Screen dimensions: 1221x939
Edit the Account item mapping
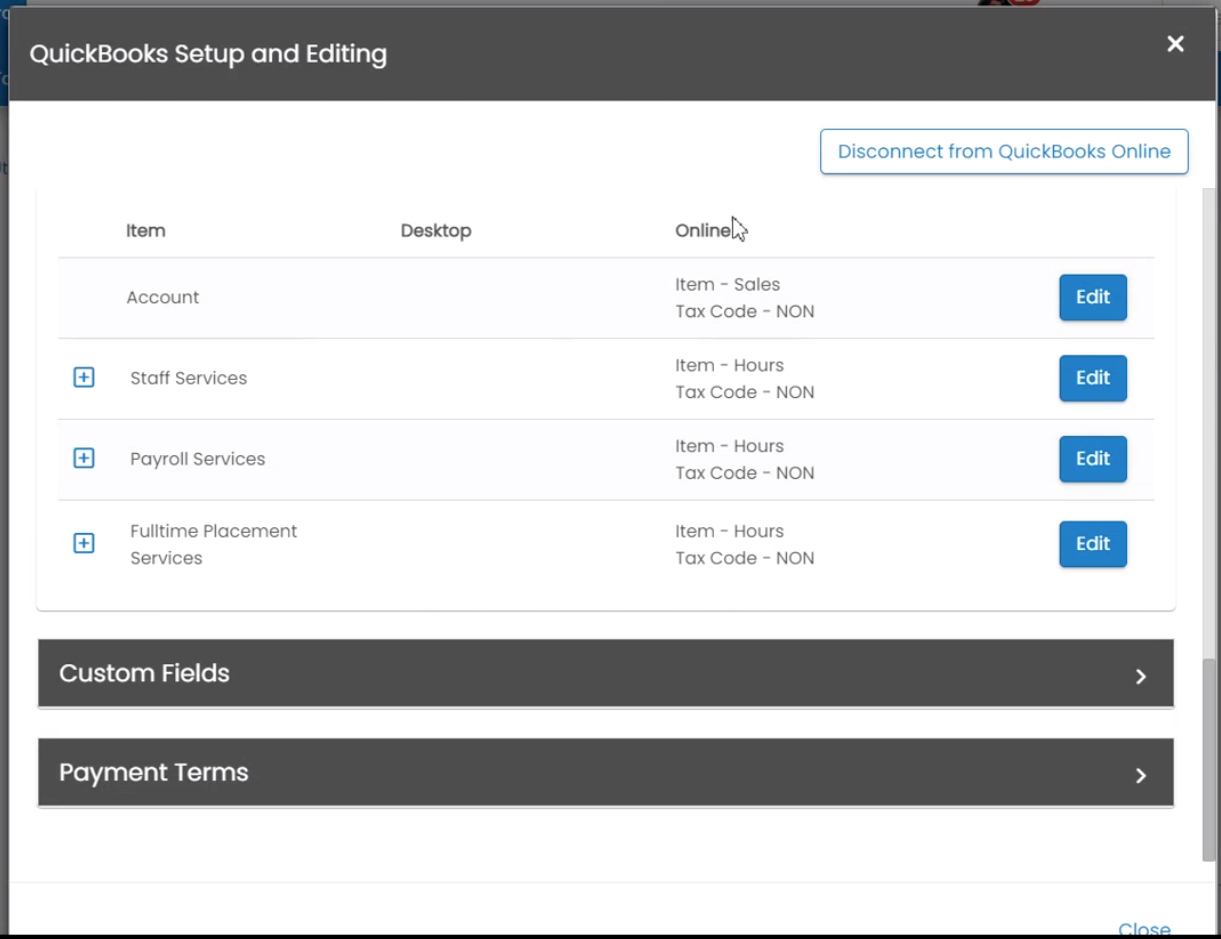[x=1093, y=297]
